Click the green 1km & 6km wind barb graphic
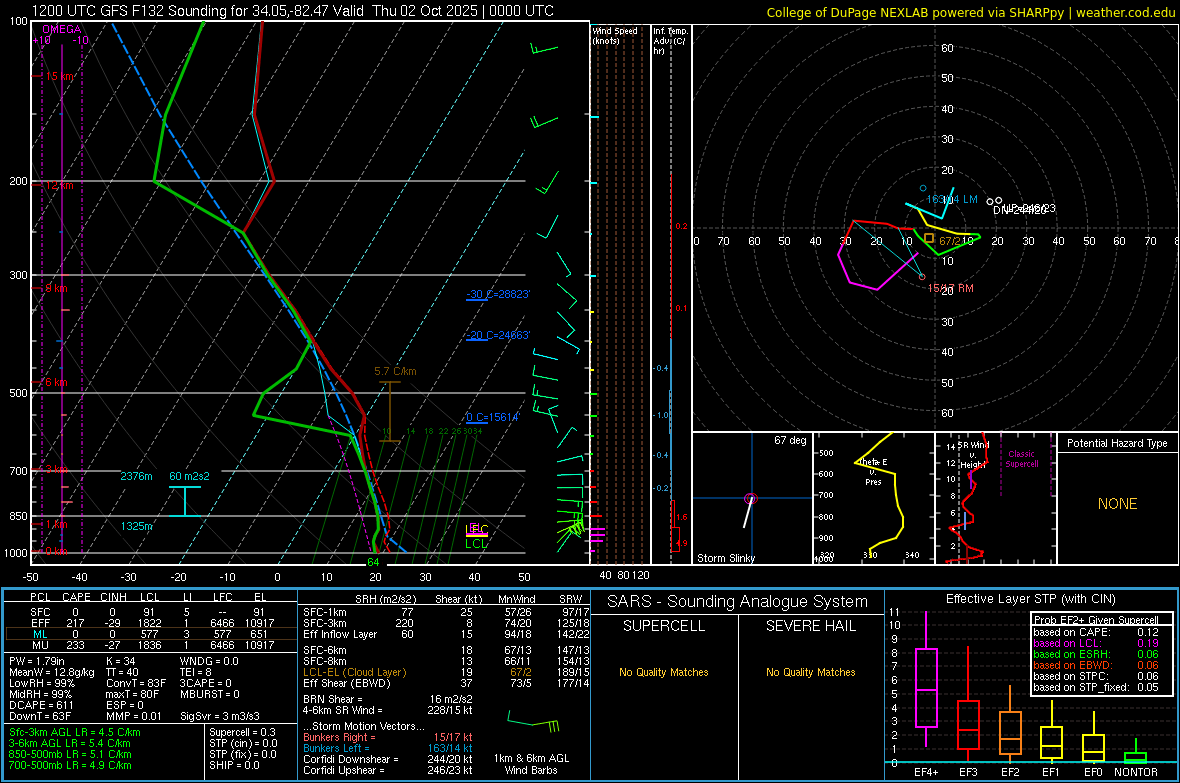This screenshot has width=1180, height=783. [534, 721]
